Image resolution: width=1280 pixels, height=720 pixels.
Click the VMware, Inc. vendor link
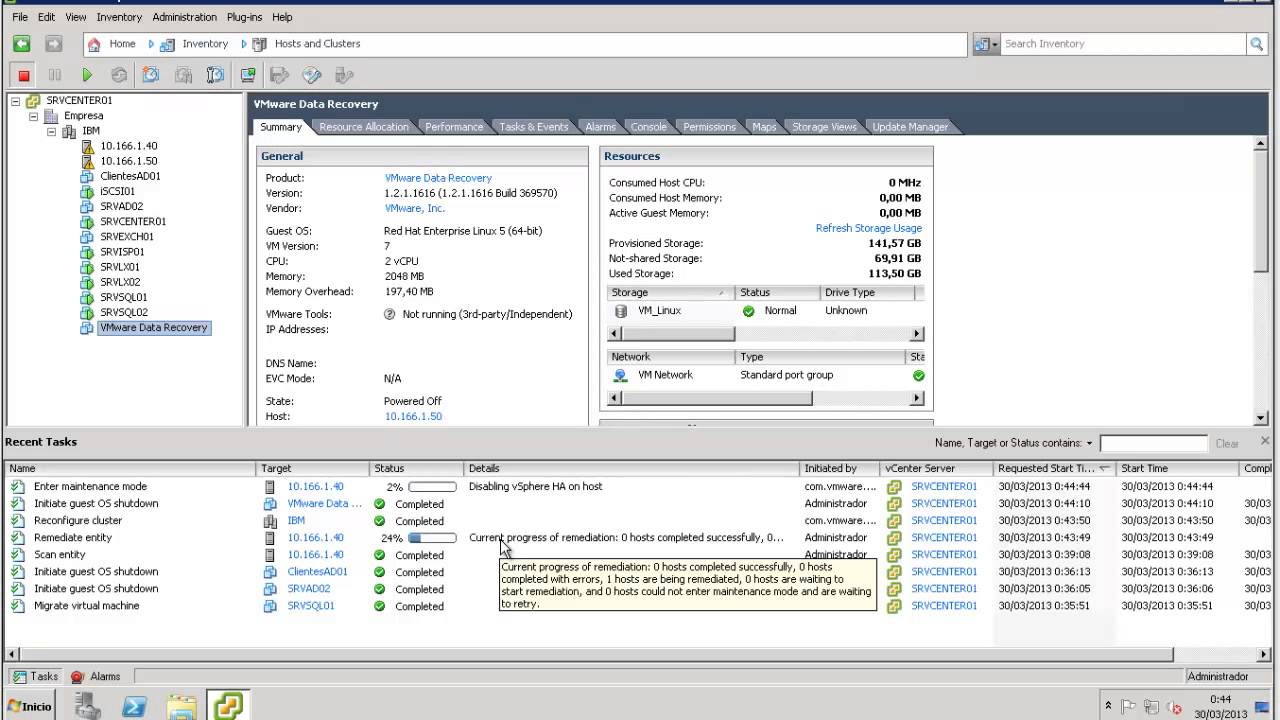tap(415, 208)
